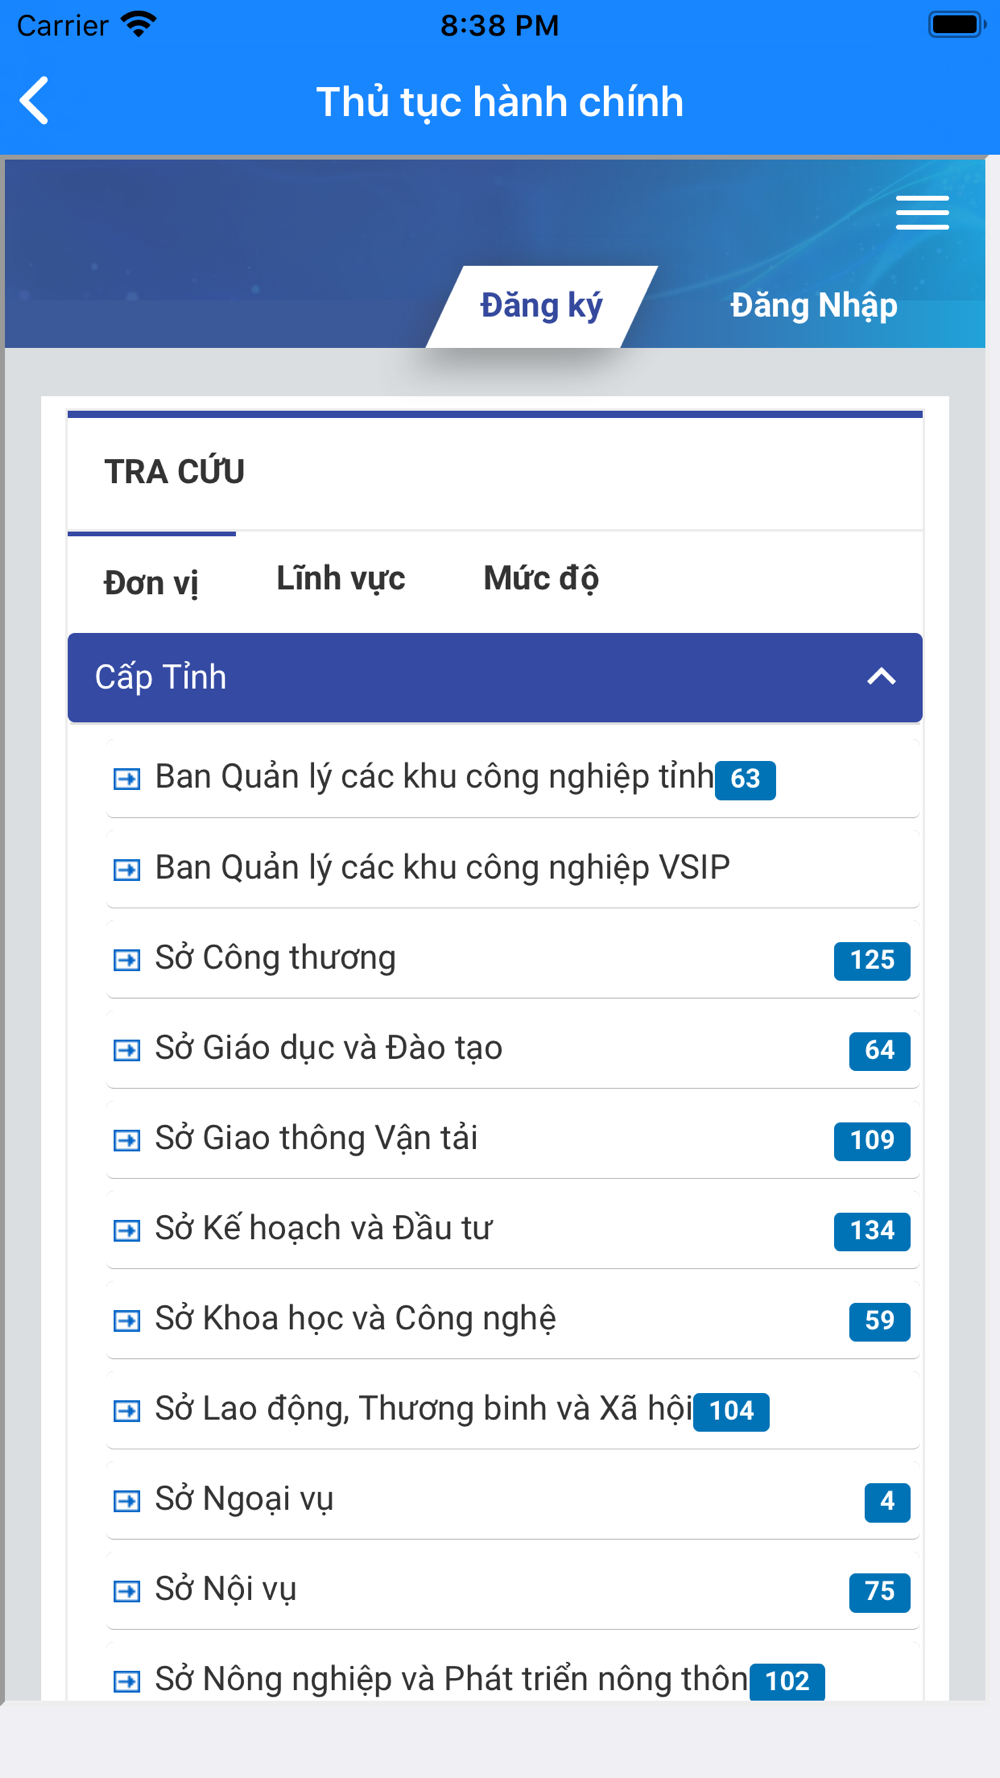Open Sở Giáo dục và Đào tạo
This screenshot has width=1000, height=1778.
pos(513,1049)
